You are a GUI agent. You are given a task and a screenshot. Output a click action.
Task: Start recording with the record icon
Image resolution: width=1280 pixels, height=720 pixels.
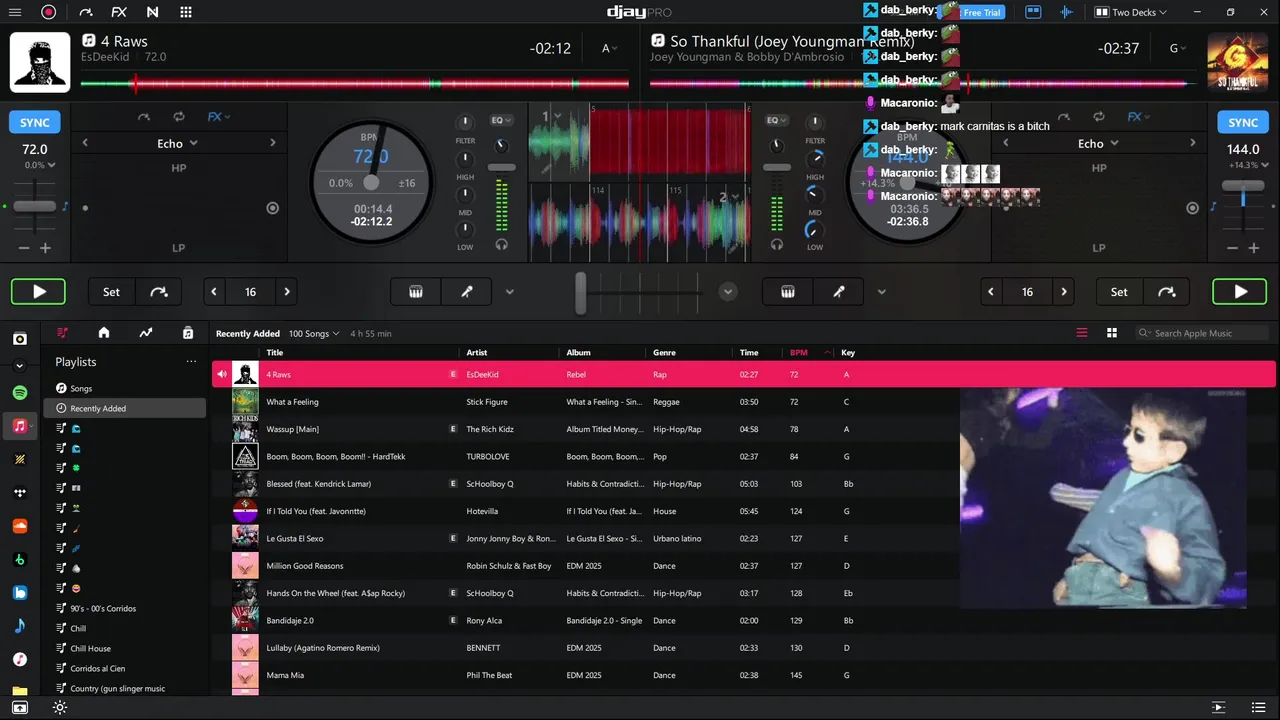tap(49, 12)
